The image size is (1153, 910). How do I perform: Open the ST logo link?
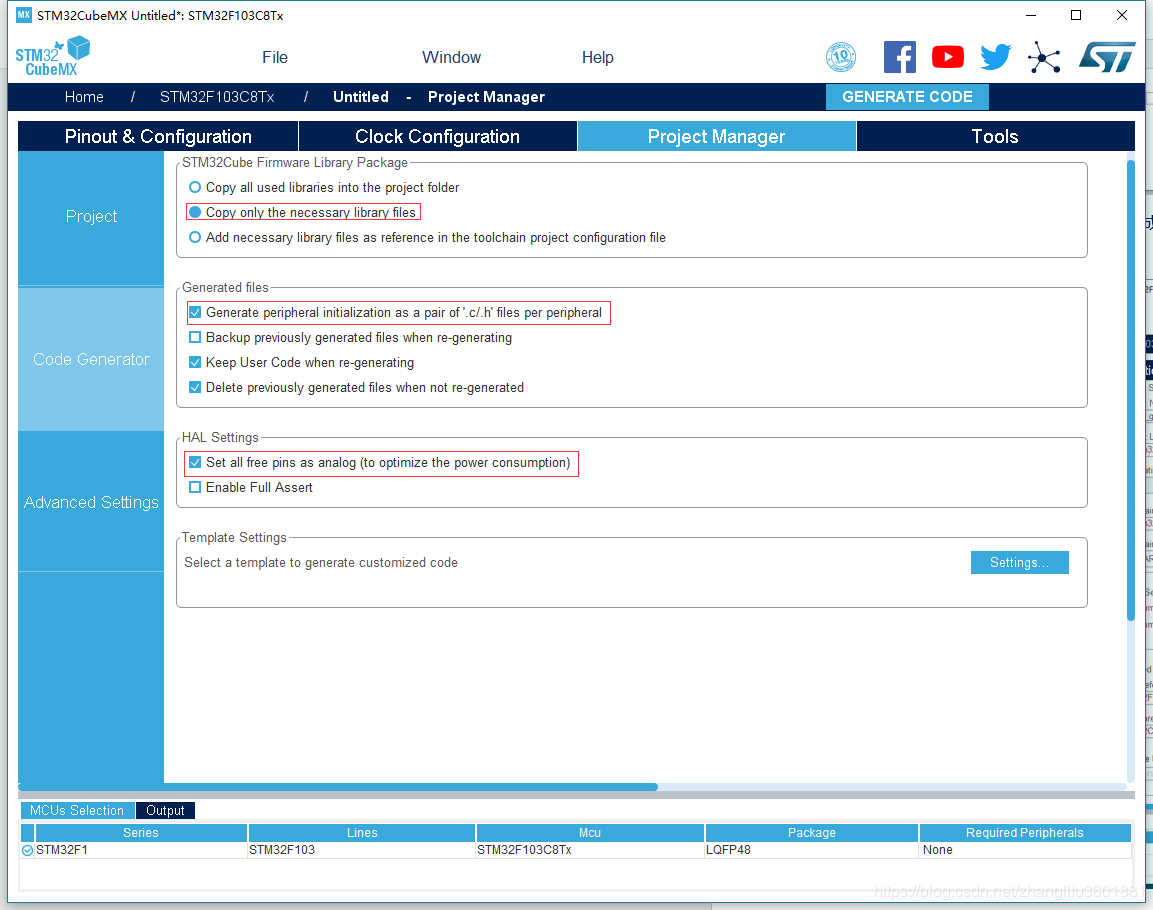(1107, 57)
